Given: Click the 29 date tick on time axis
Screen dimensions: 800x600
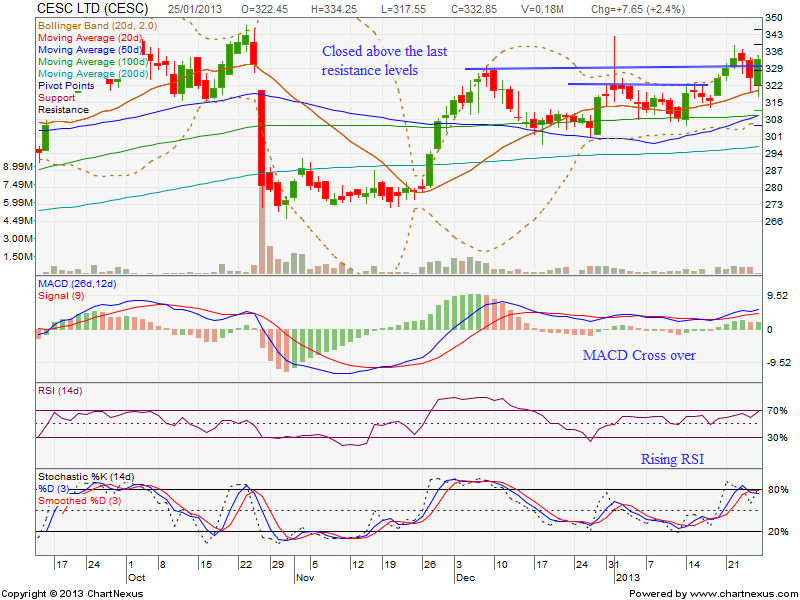Looking at the screenshot, I should [x=278, y=565].
